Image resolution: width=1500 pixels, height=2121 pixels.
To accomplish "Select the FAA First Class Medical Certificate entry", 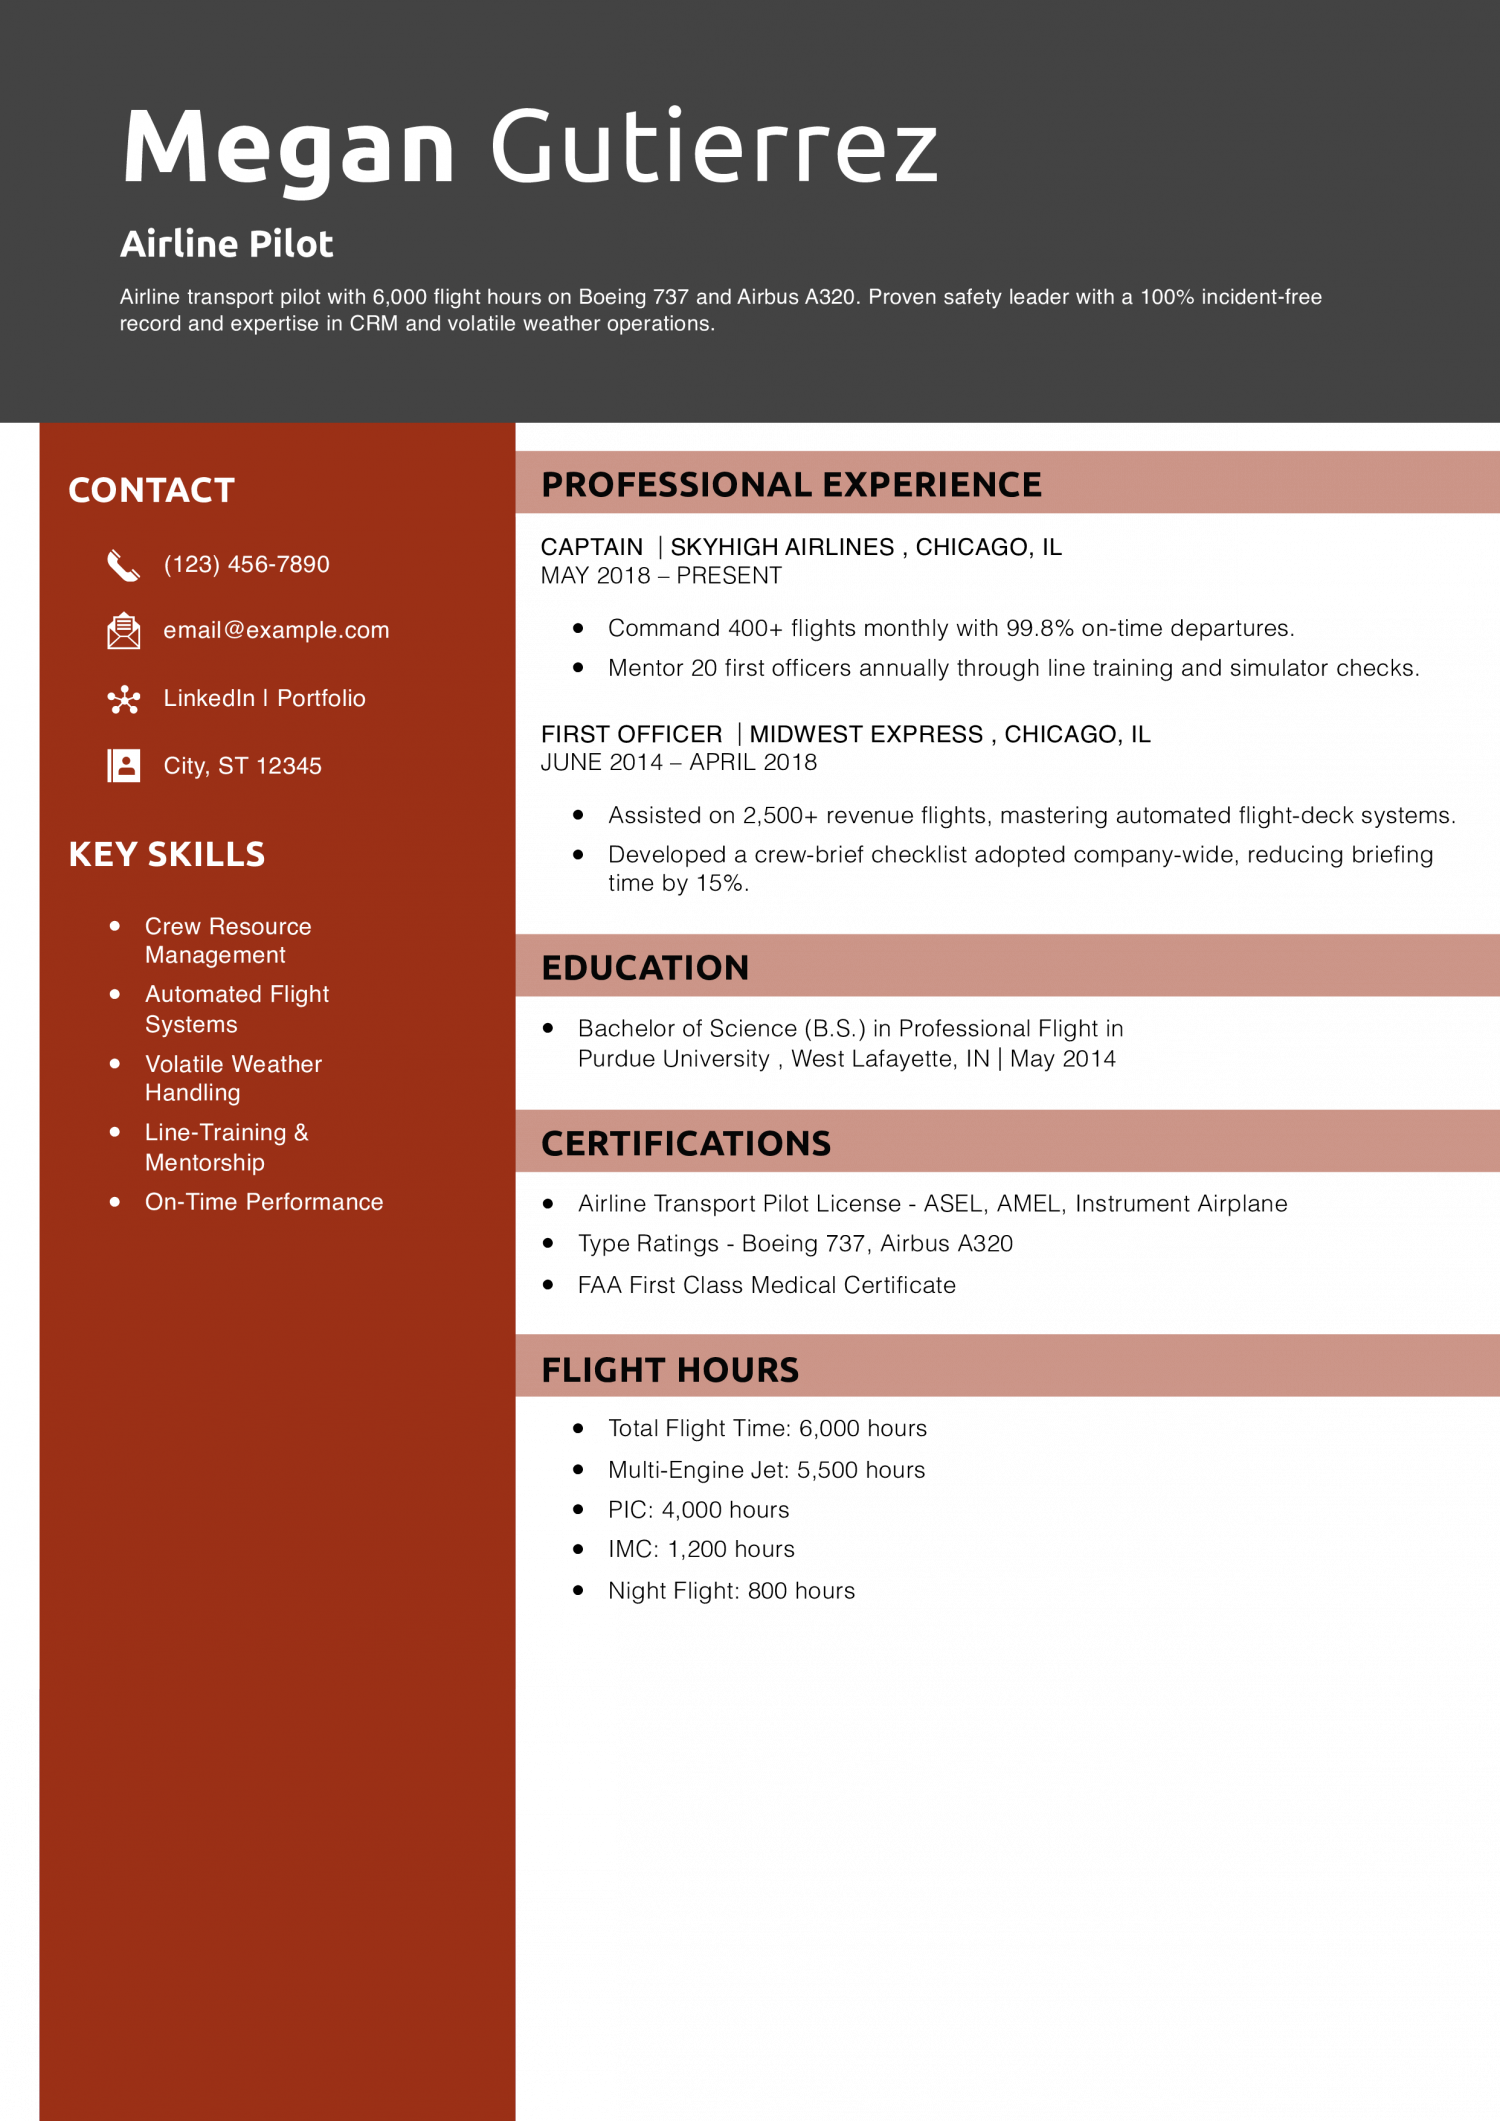I will (x=767, y=1285).
